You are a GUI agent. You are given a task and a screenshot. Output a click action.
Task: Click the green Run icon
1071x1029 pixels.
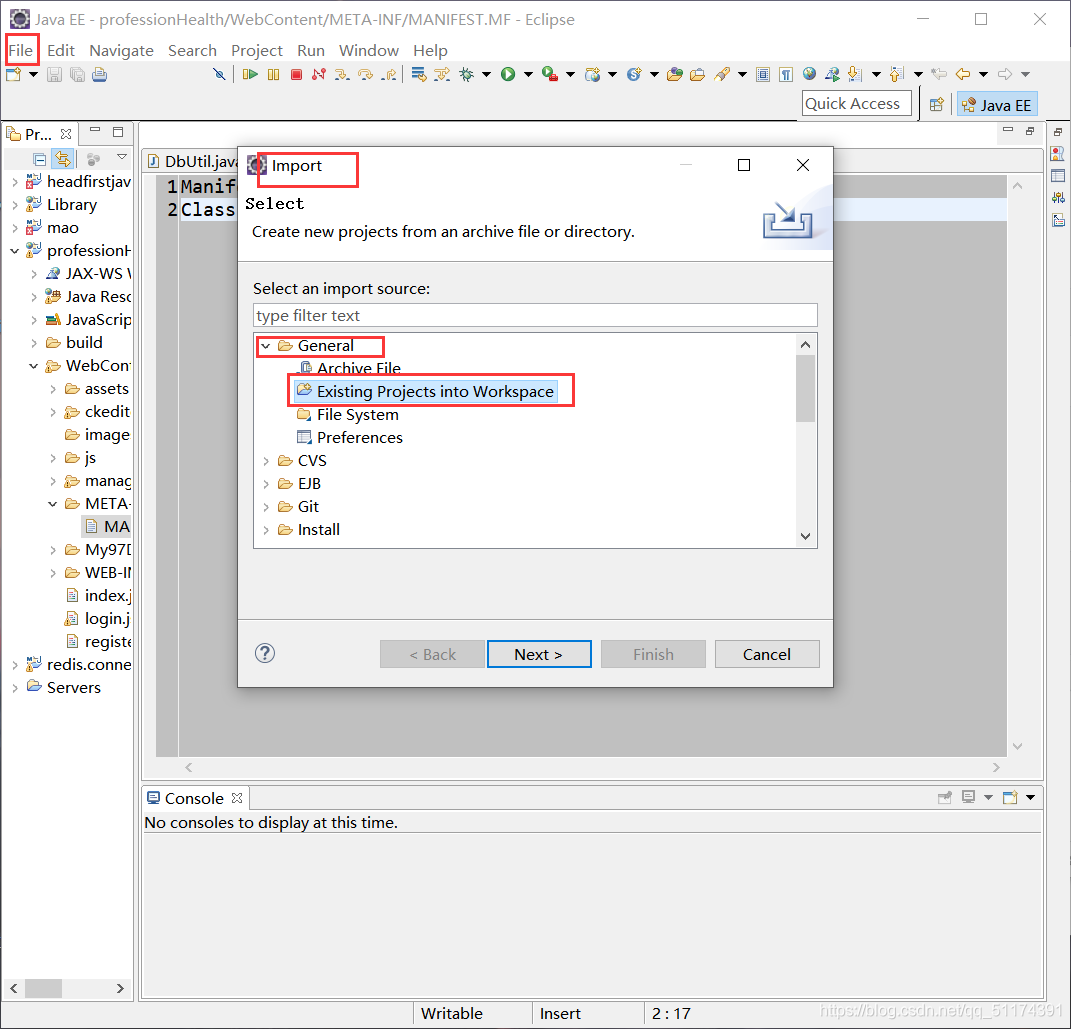tap(507, 74)
